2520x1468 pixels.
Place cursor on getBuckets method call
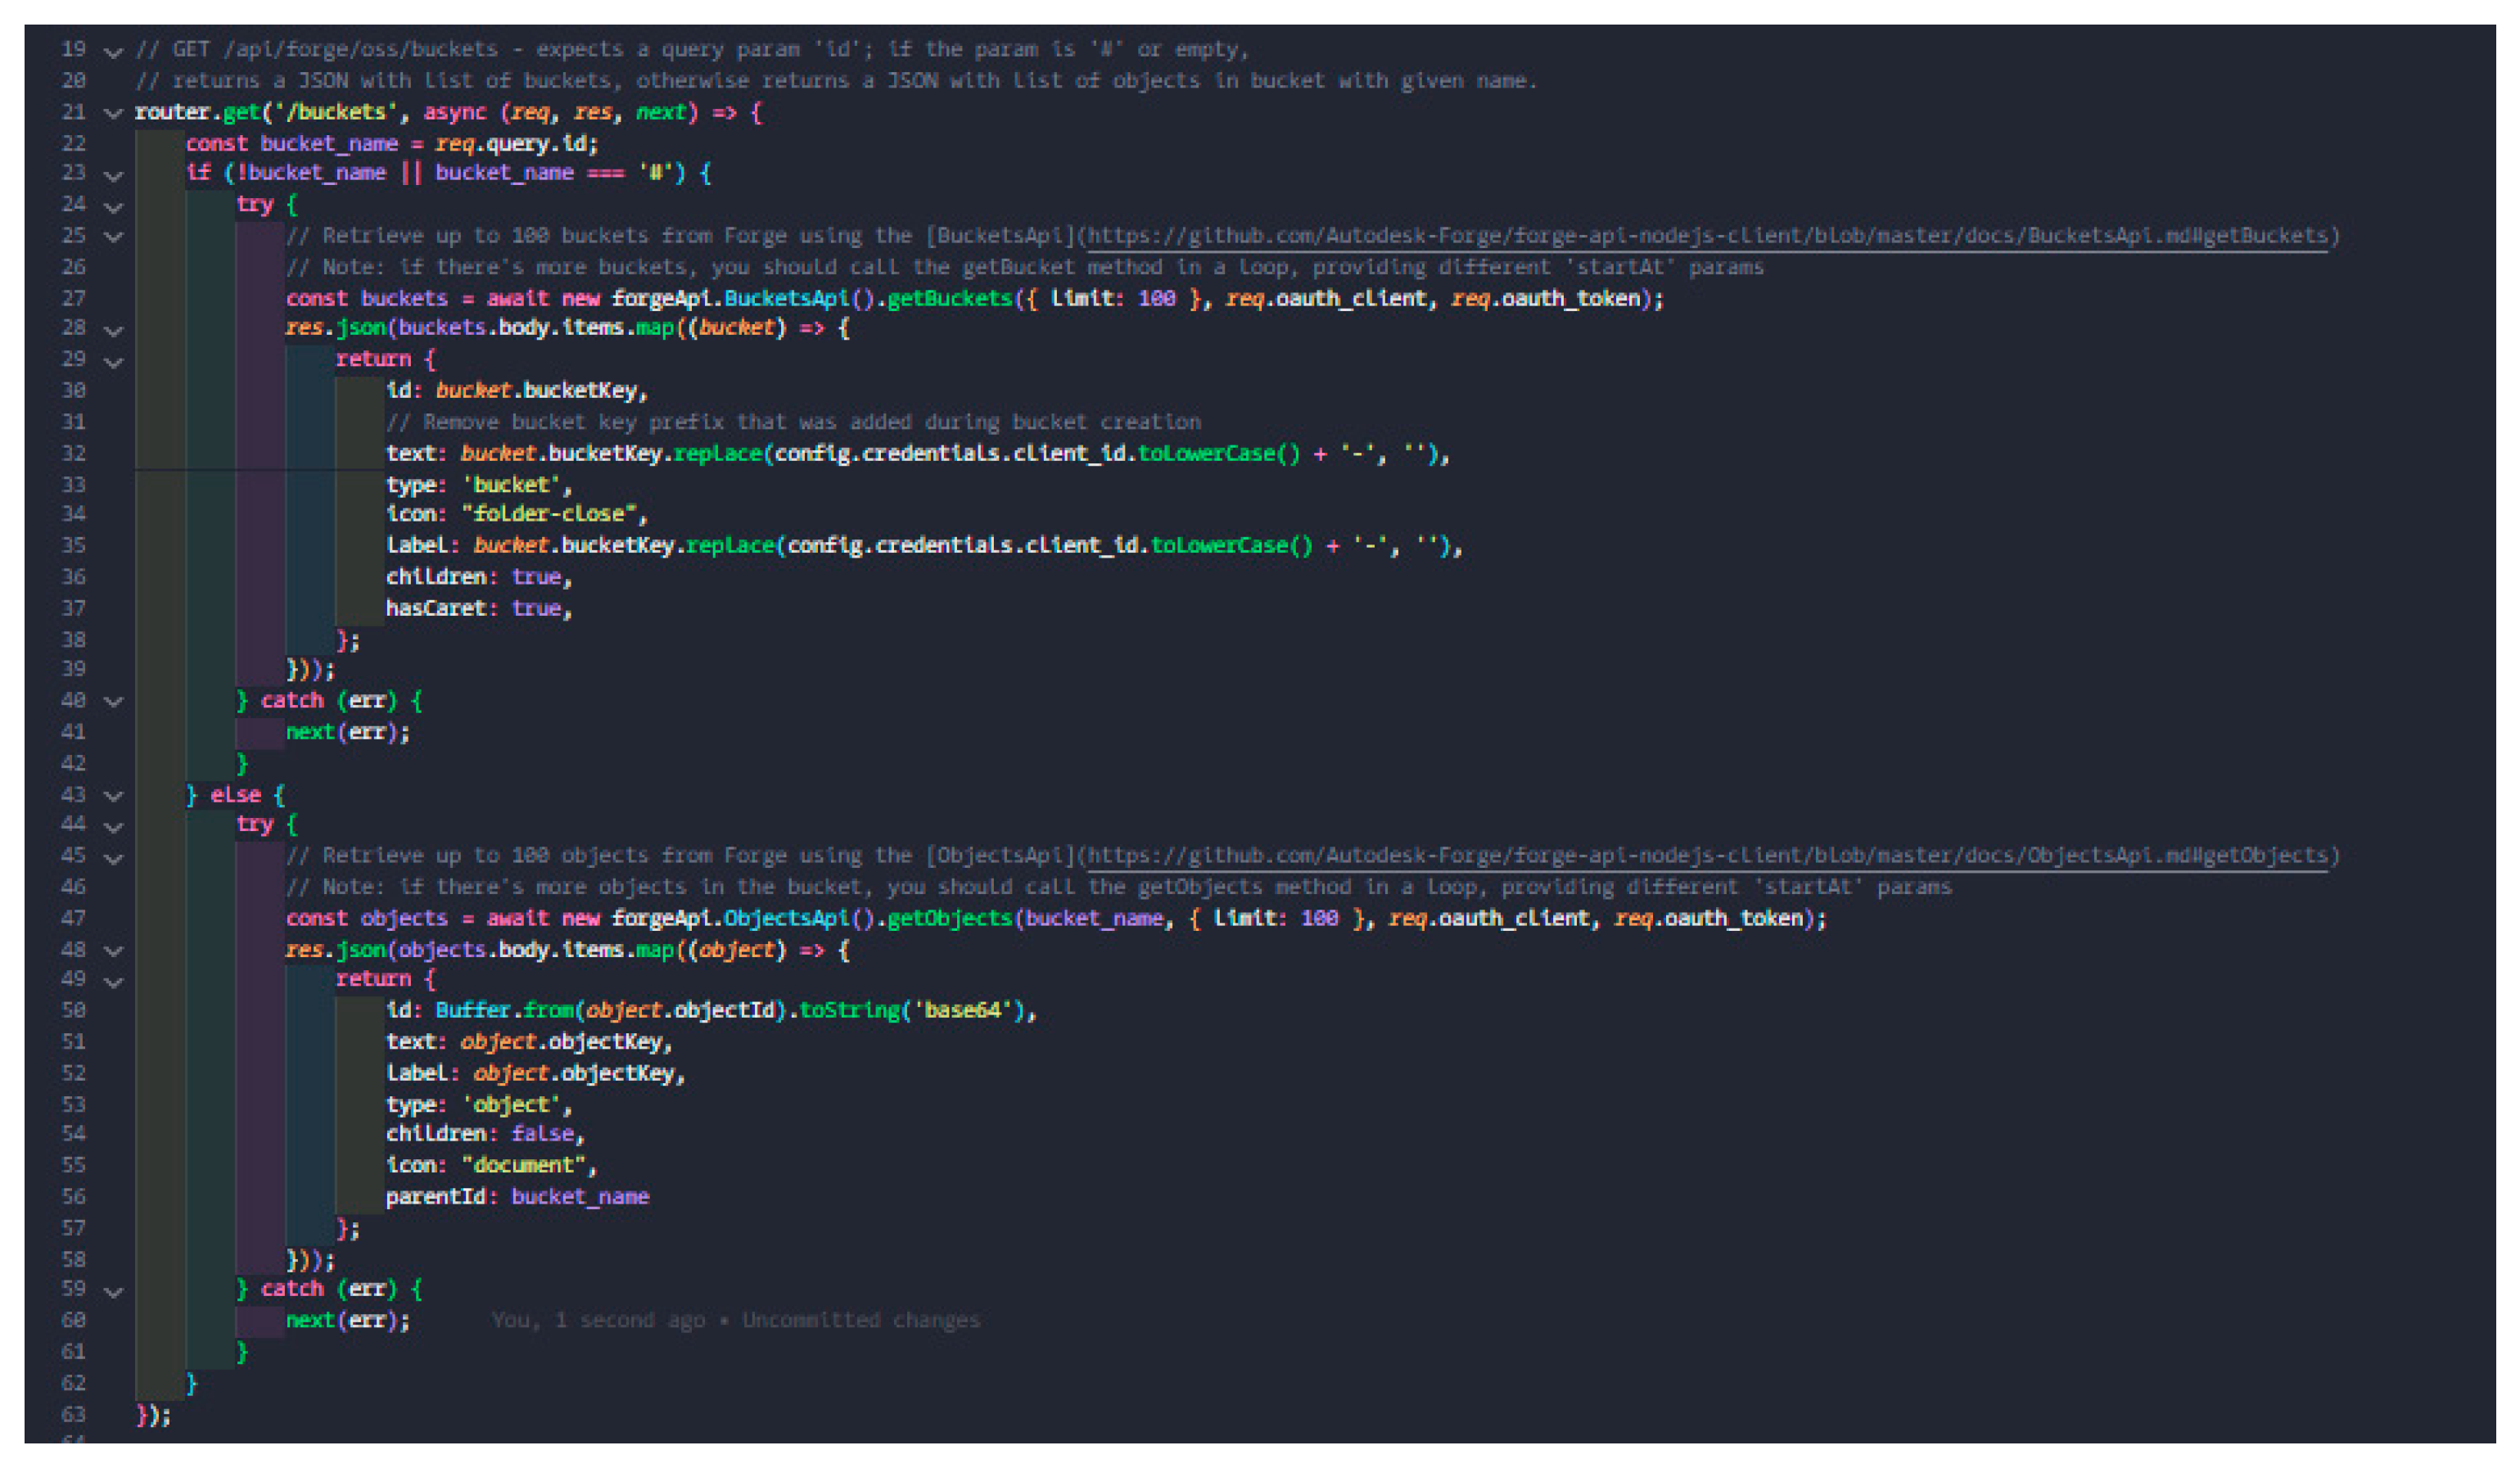coord(949,298)
